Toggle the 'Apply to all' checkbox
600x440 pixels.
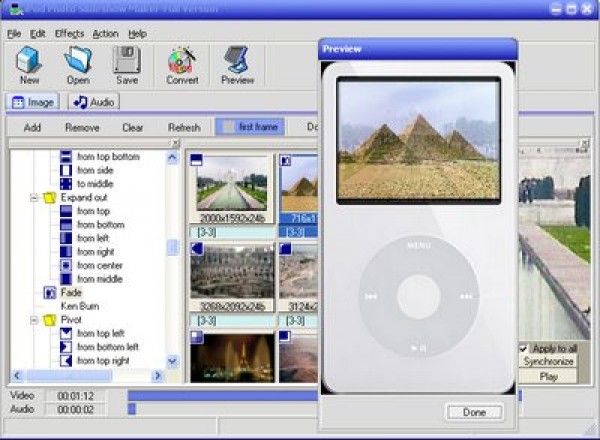point(523,349)
